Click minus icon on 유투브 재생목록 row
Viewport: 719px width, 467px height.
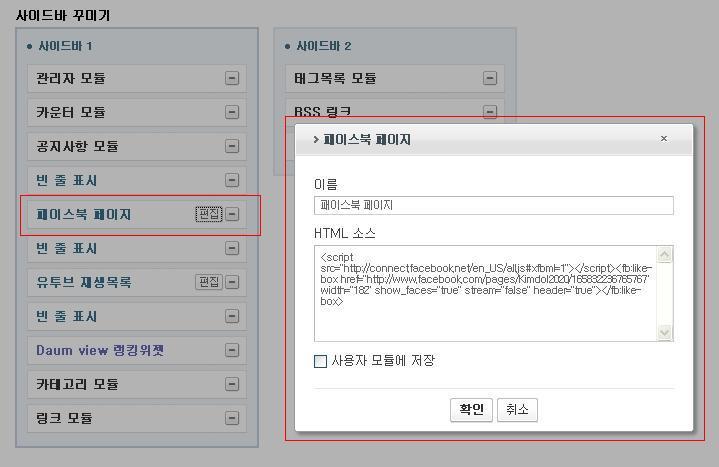tap(232, 282)
